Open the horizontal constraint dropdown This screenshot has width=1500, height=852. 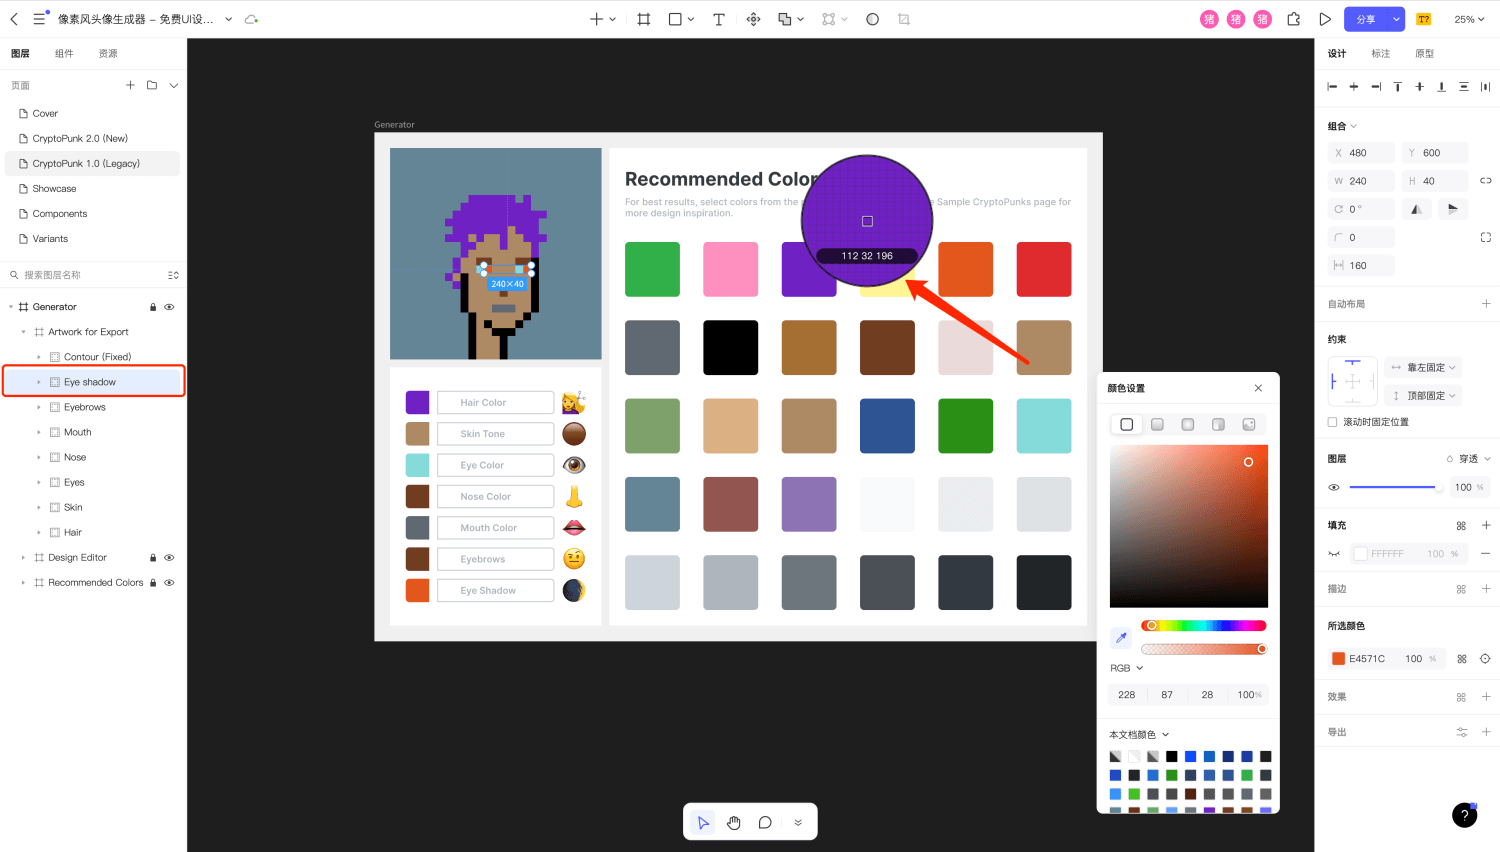1425,367
